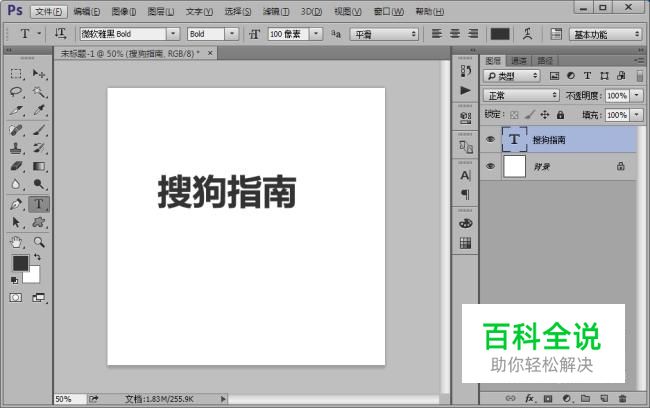Toggle lock transparent pixels
Viewport: 650px width, 408px height.
514,115
